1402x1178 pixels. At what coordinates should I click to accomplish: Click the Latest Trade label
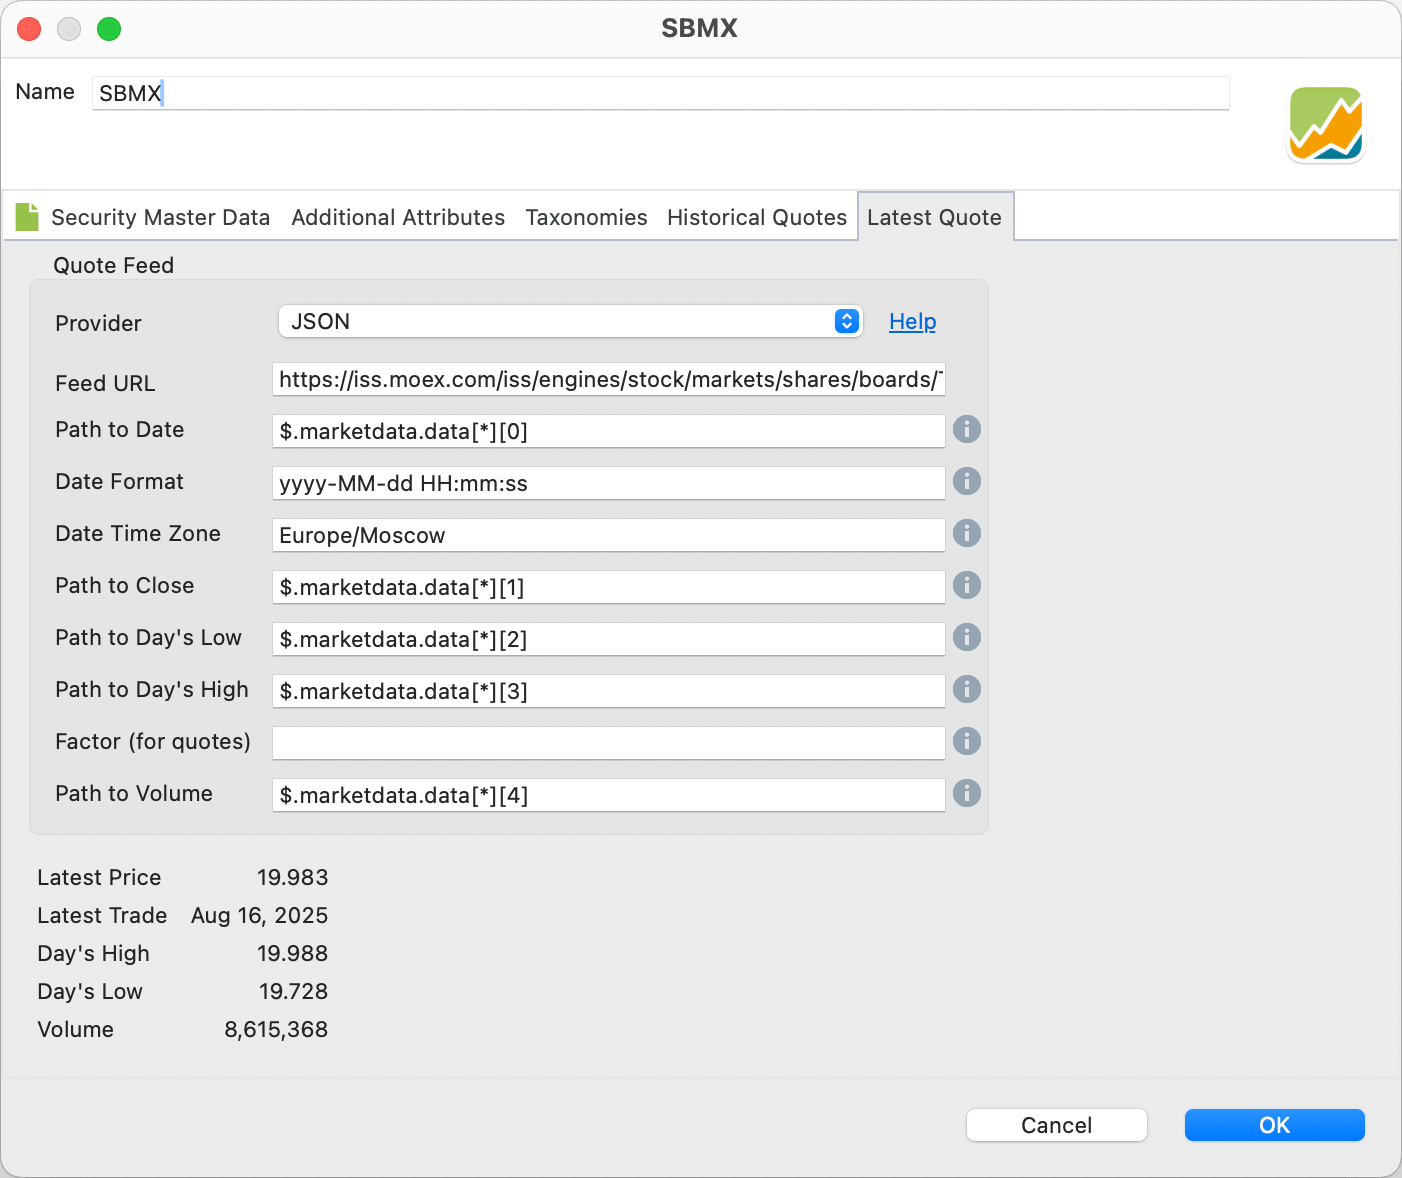coord(102,916)
